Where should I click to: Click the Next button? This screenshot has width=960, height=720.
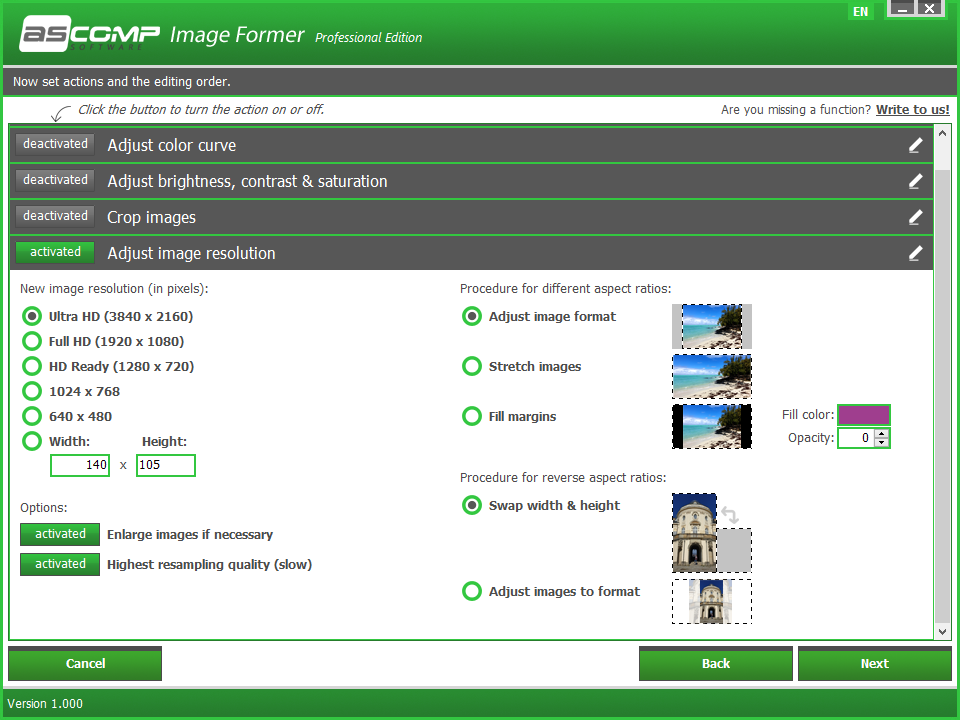point(874,664)
